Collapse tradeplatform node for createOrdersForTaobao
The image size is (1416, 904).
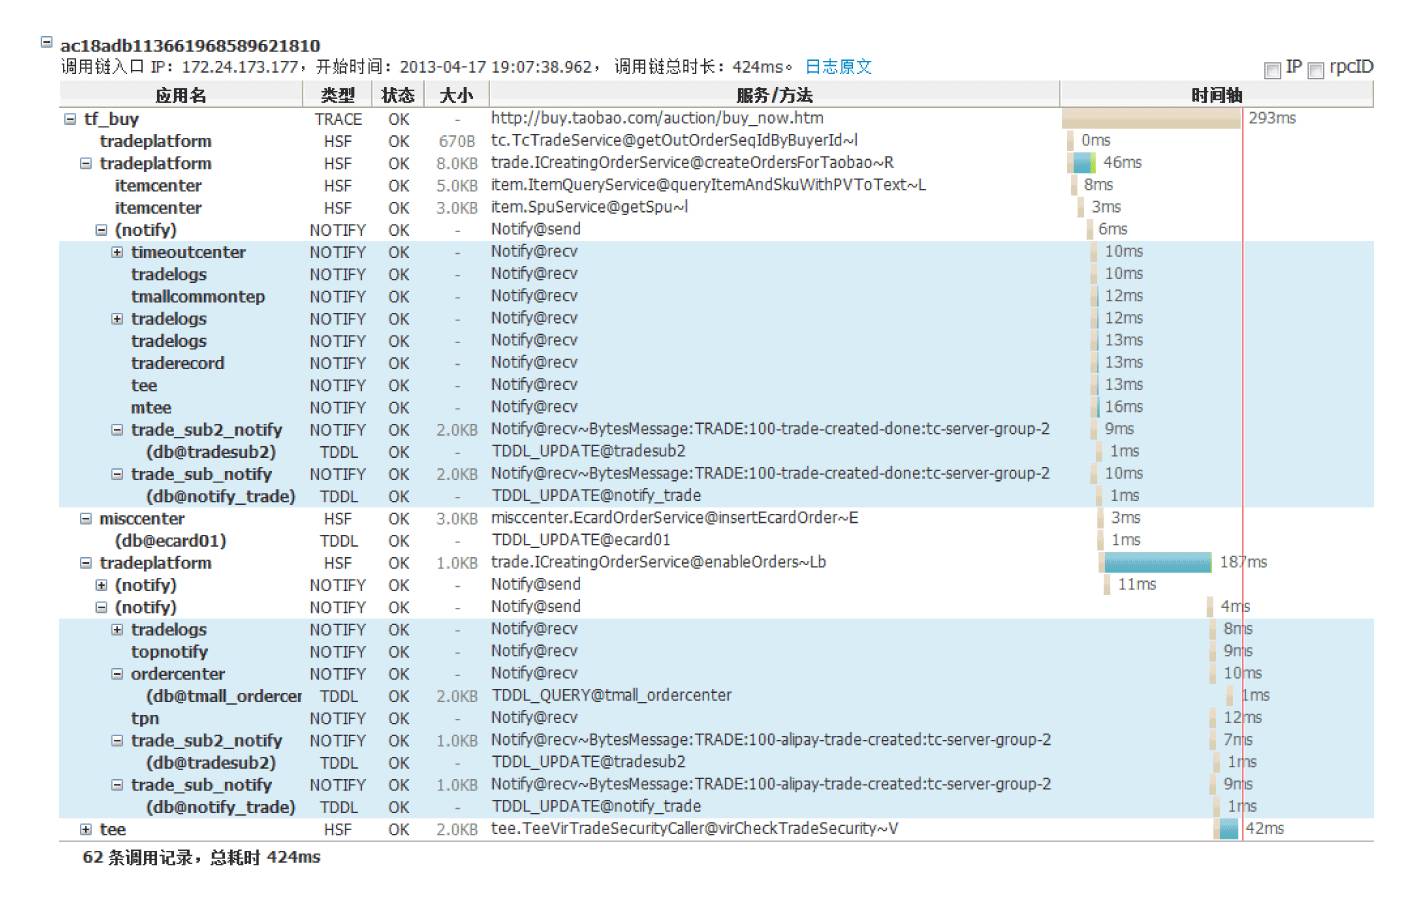86,163
